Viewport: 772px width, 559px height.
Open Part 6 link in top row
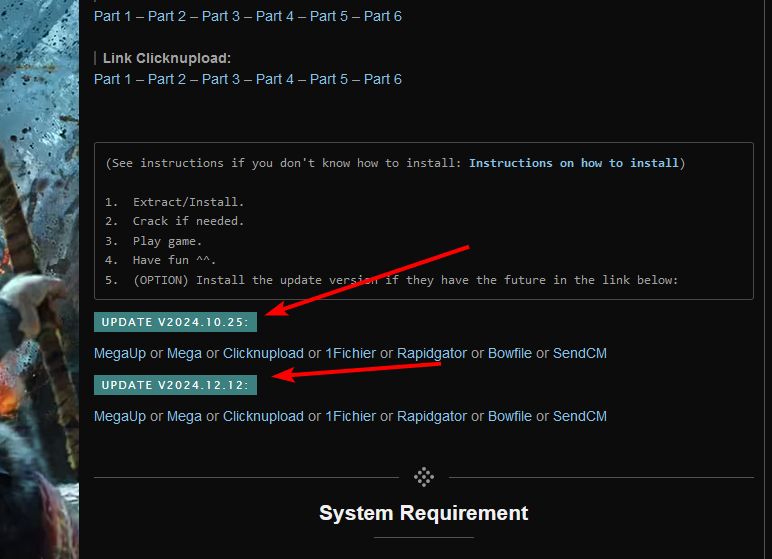(383, 16)
